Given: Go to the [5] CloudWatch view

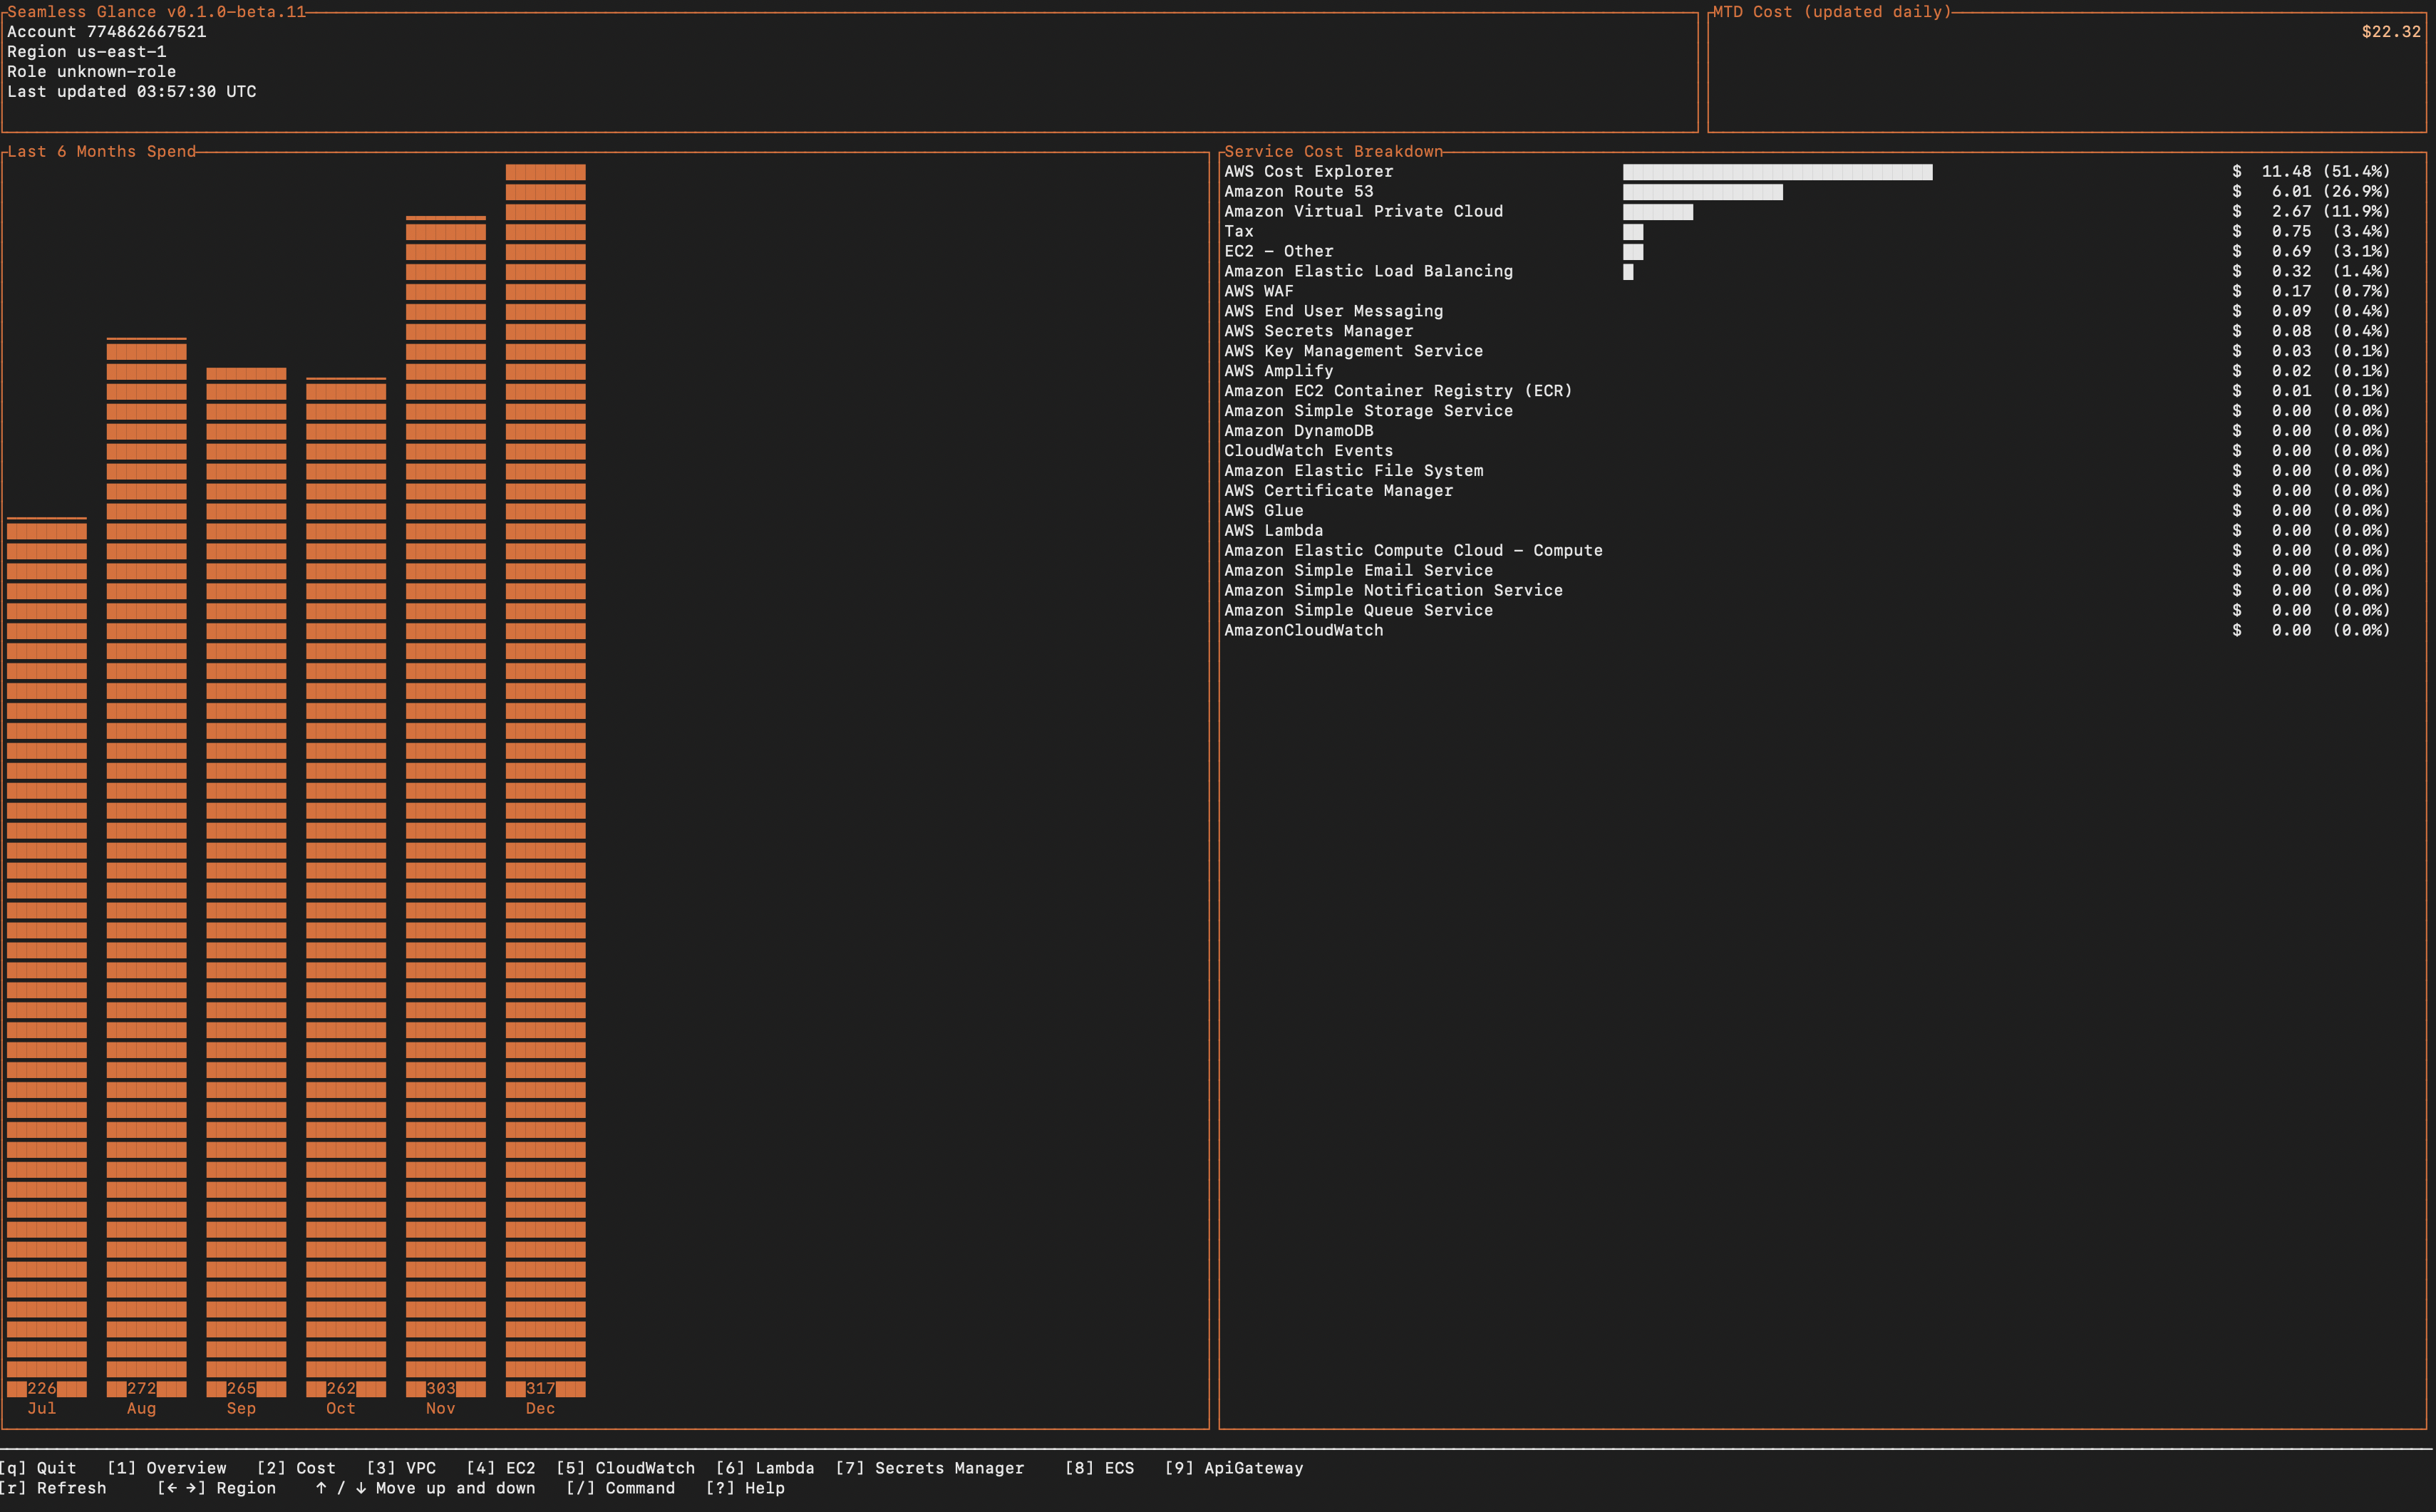Looking at the screenshot, I should [x=625, y=1468].
